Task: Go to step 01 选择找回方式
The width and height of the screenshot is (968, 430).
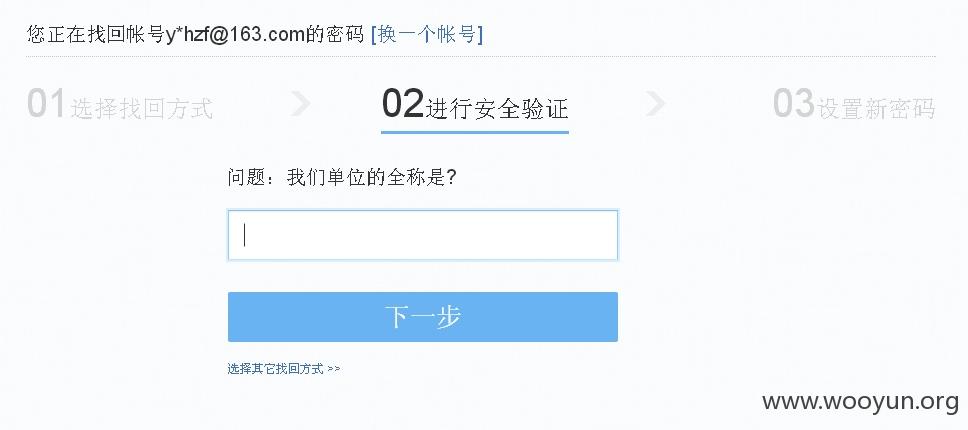Action: click(x=120, y=104)
